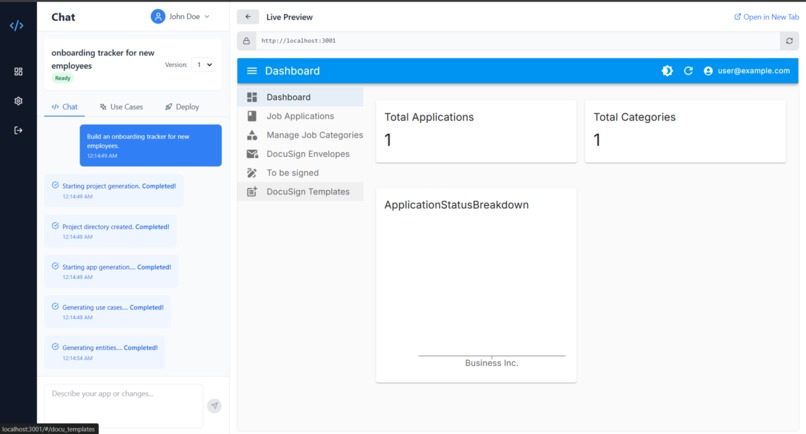Click the DocuSign Envelopes mail icon
This screenshot has height=434, width=806.
coord(252,154)
